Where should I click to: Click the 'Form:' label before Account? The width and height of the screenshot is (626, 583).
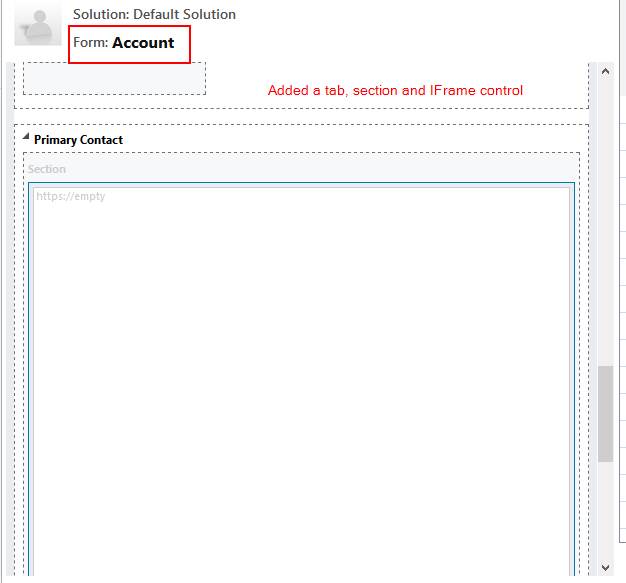tap(90, 43)
